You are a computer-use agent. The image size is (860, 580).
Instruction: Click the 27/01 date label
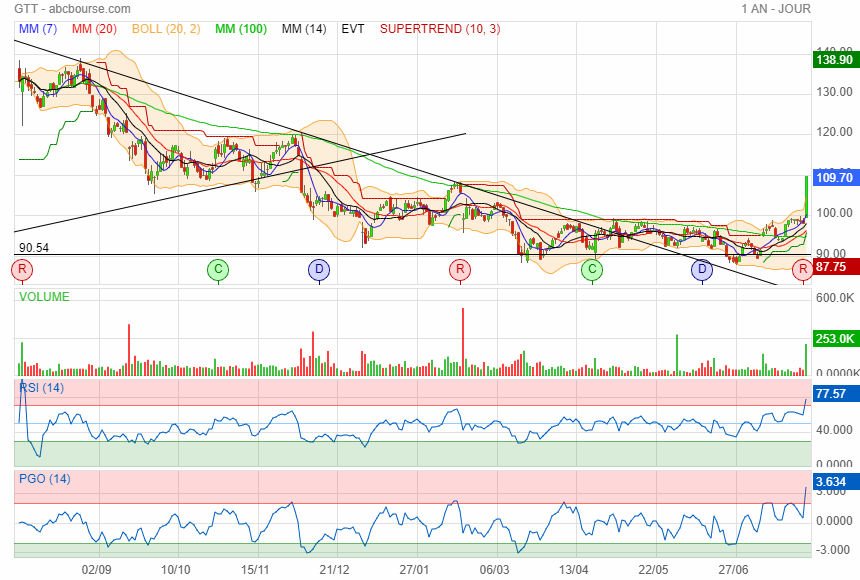tap(414, 570)
